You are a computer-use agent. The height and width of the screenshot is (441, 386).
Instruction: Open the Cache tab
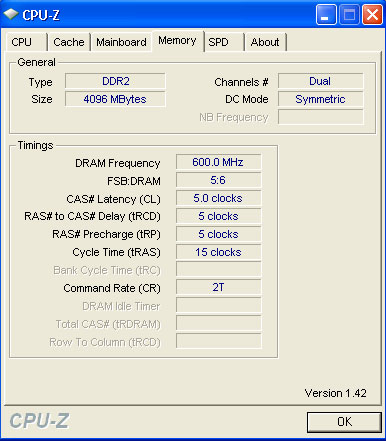tap(69, 42)
